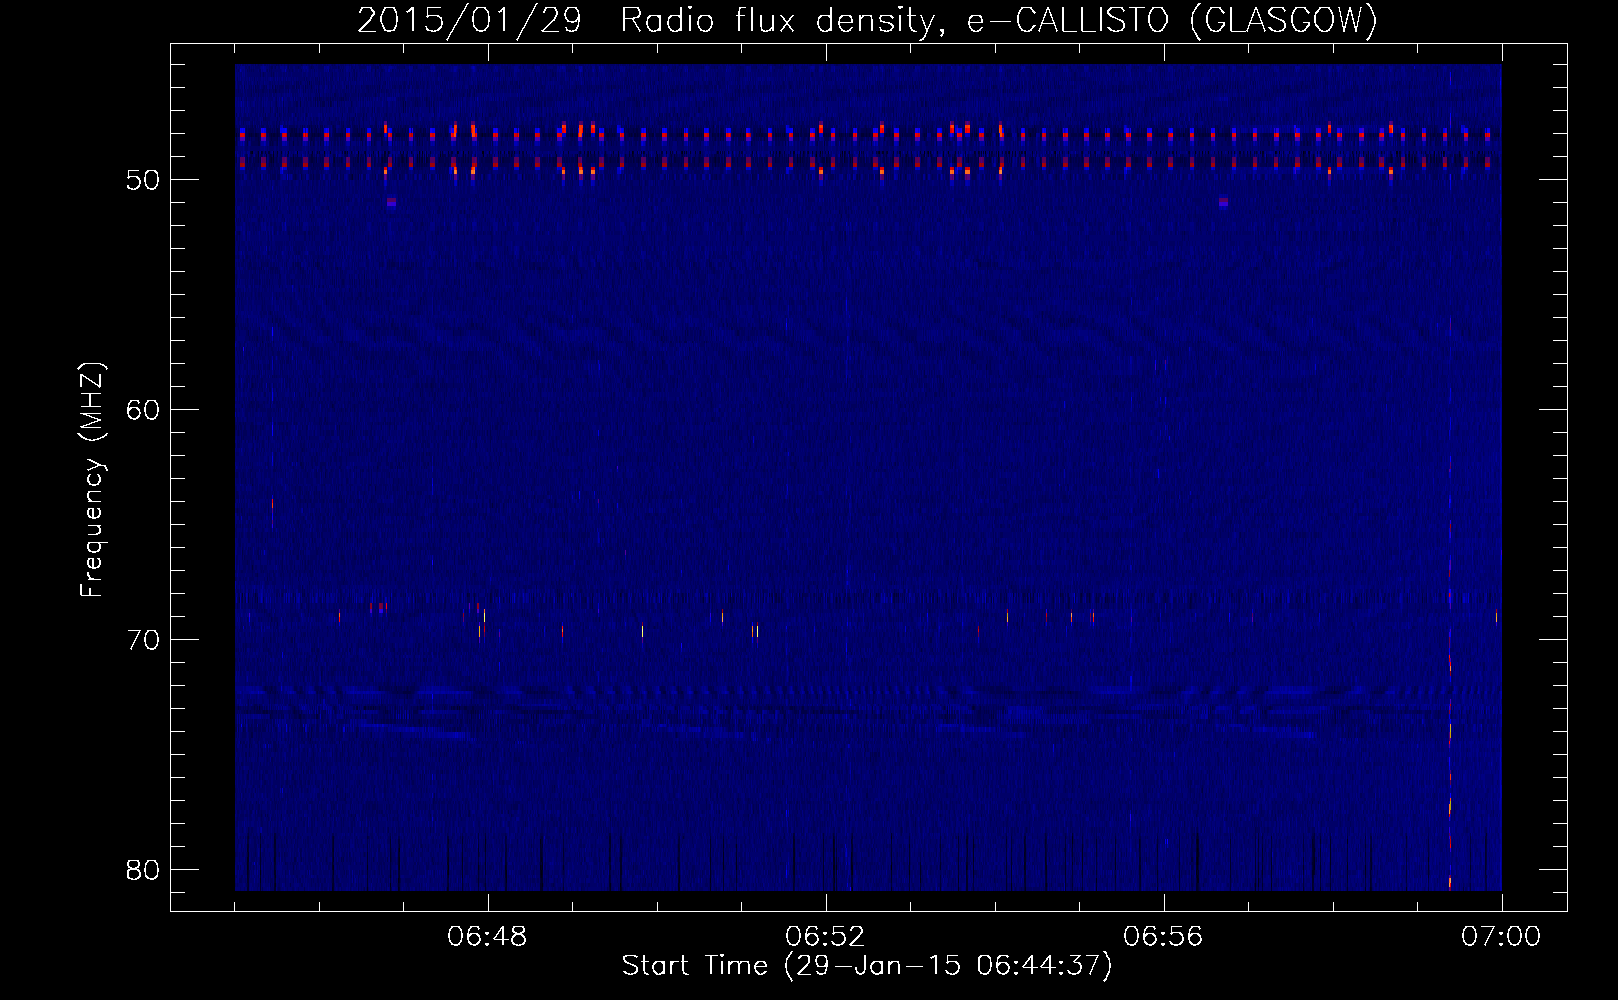Click the 60 frequency tick label
The height and width of the screenshot is (1000, 1618).
[143, 410]
